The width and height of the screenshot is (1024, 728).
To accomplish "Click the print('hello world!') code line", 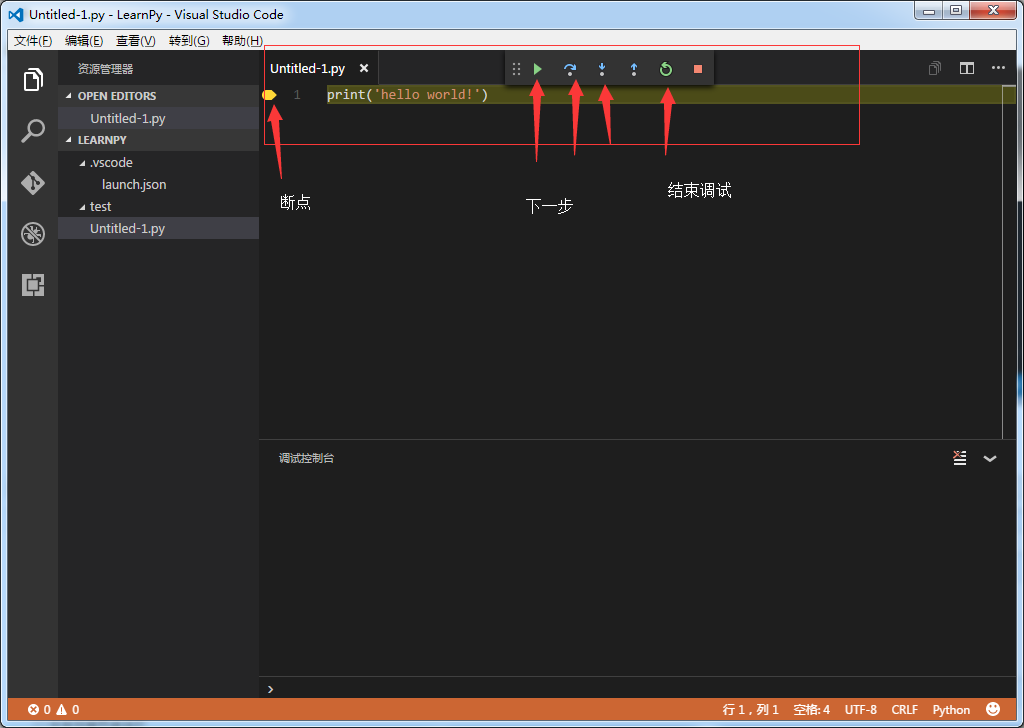I will [x=408, y=95].
